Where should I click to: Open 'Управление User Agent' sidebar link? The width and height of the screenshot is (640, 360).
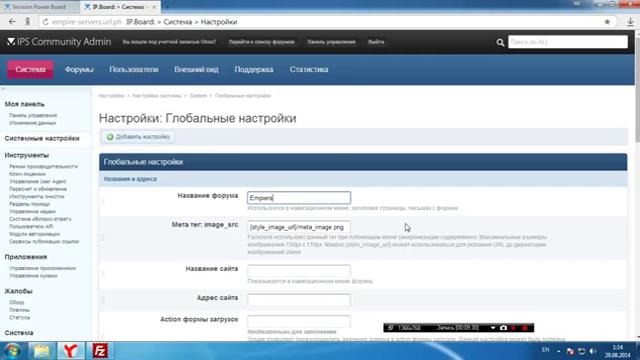(38, 181)
